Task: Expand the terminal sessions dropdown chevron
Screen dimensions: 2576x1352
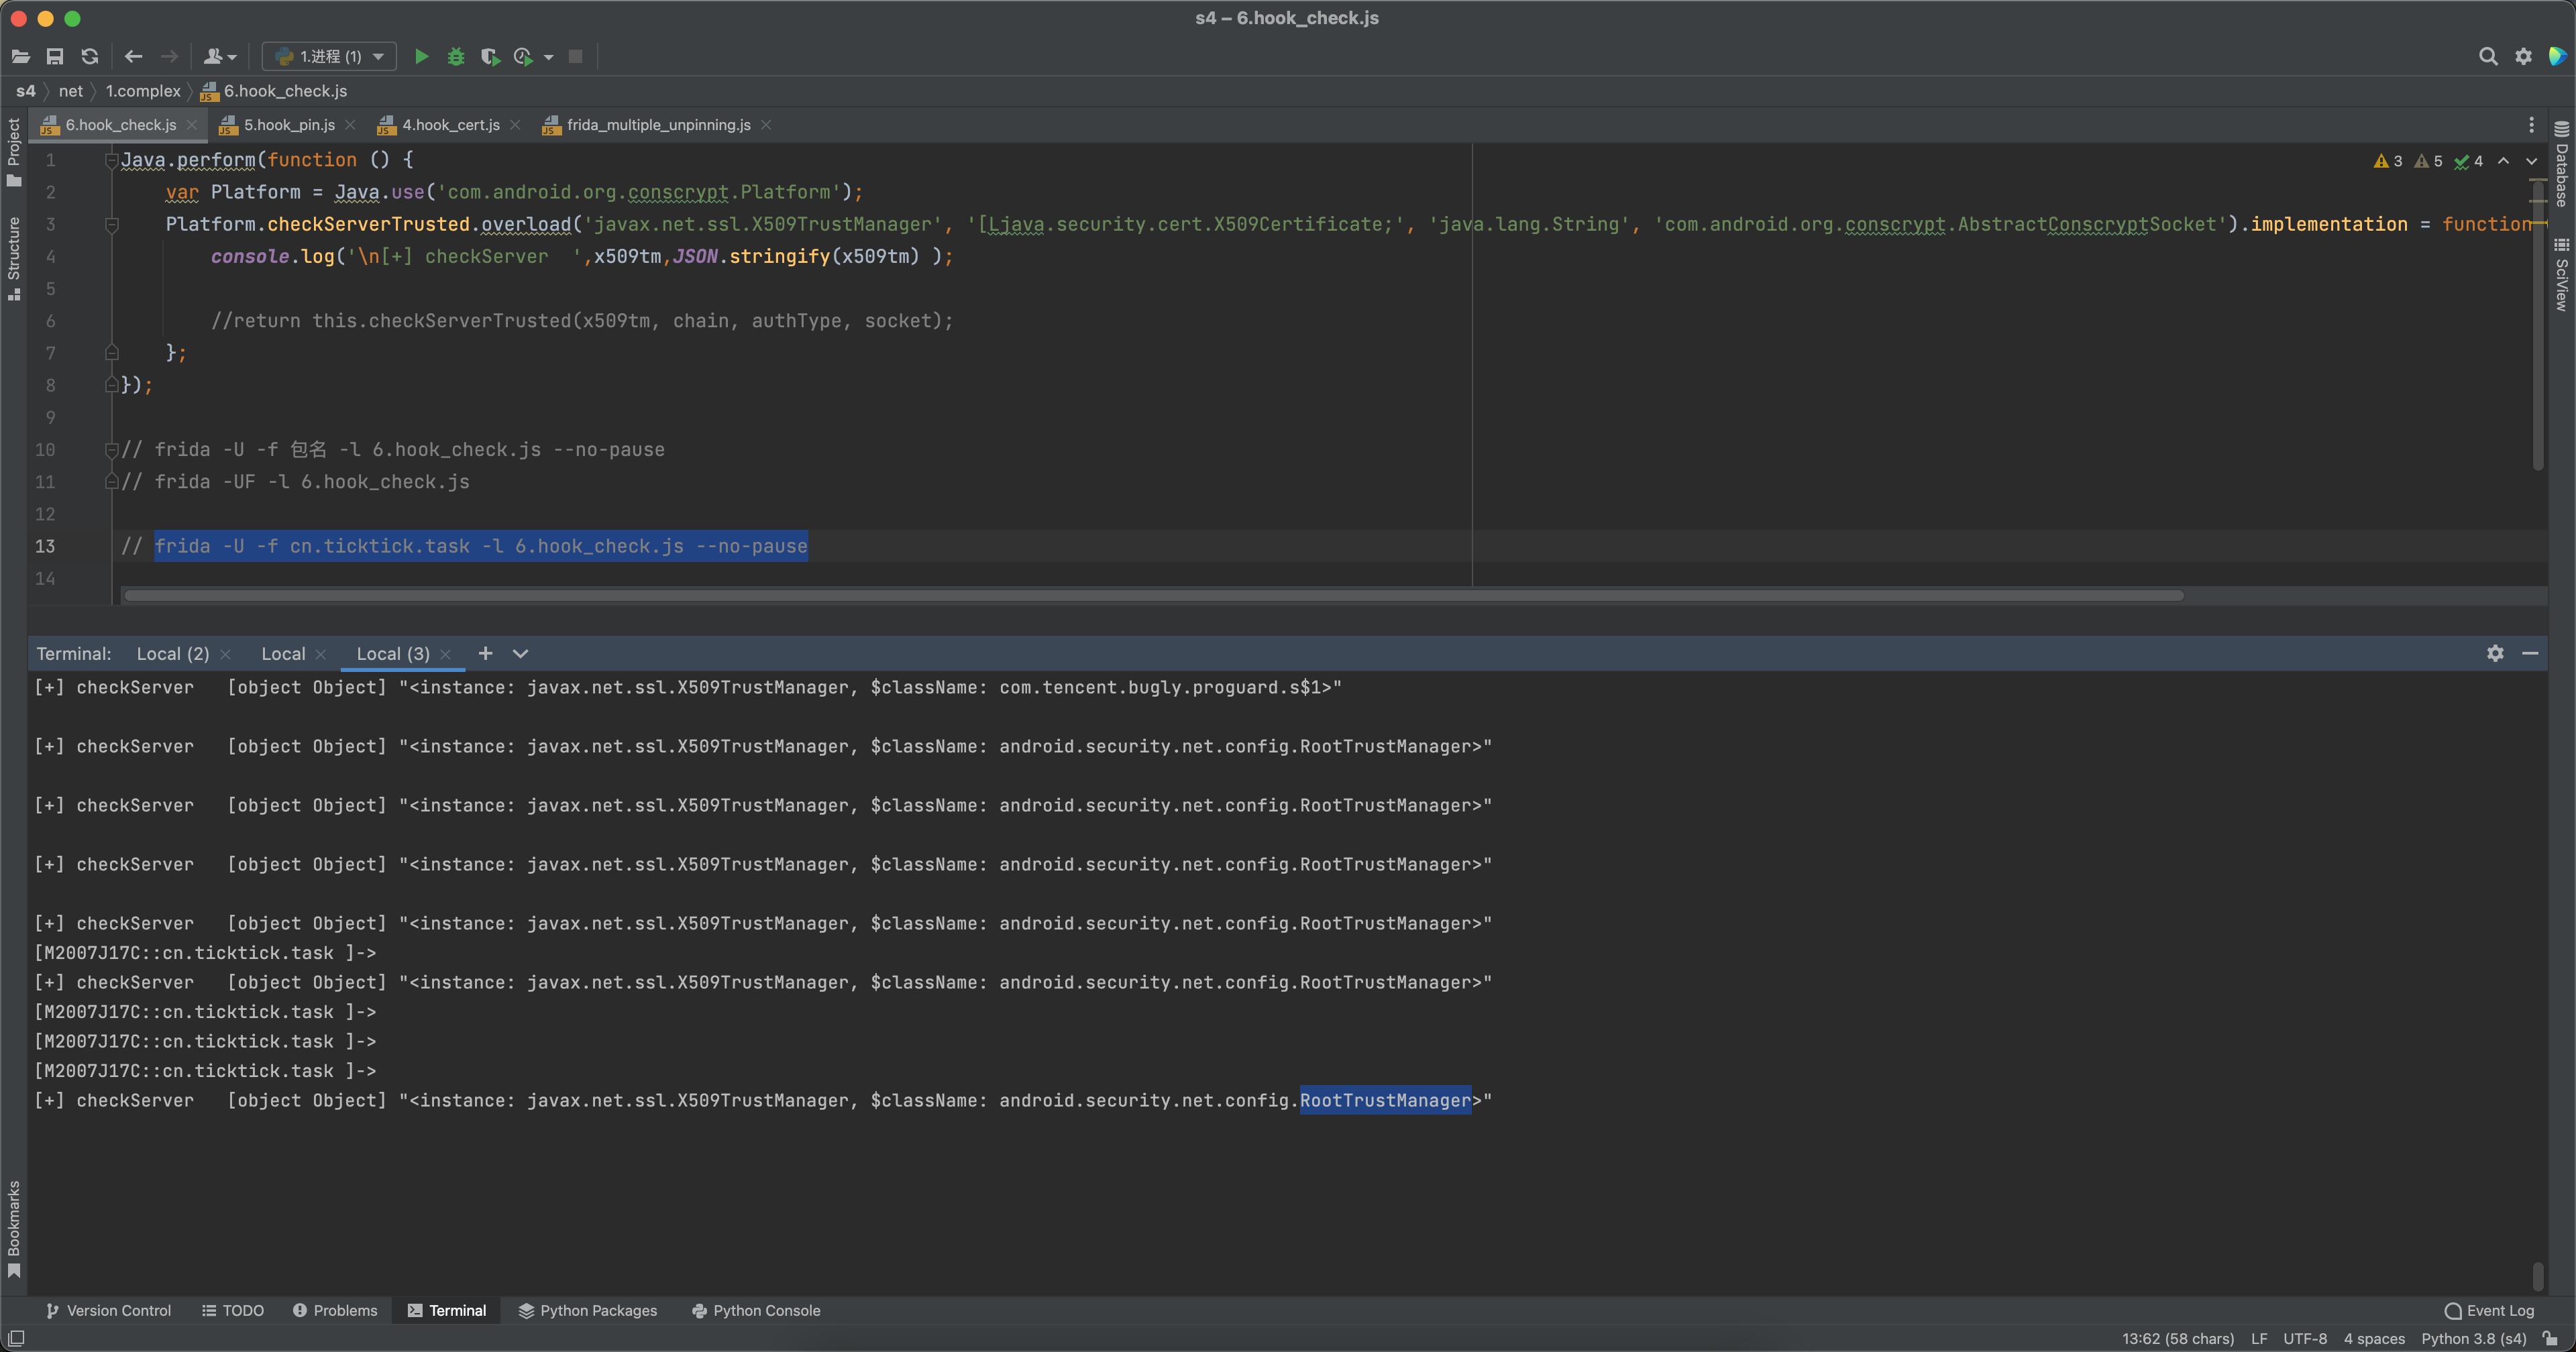Action: 520,654
